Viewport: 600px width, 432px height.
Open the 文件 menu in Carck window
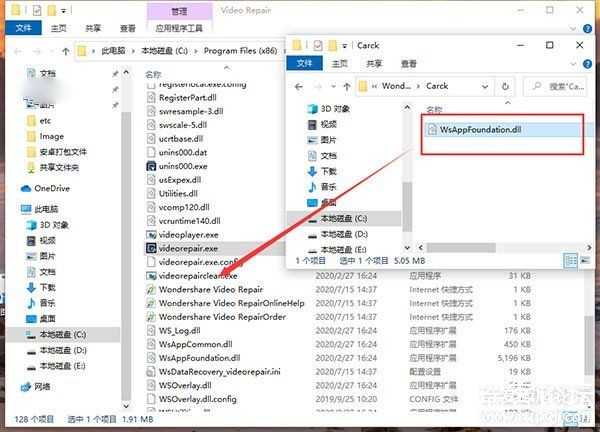(305, 63)
